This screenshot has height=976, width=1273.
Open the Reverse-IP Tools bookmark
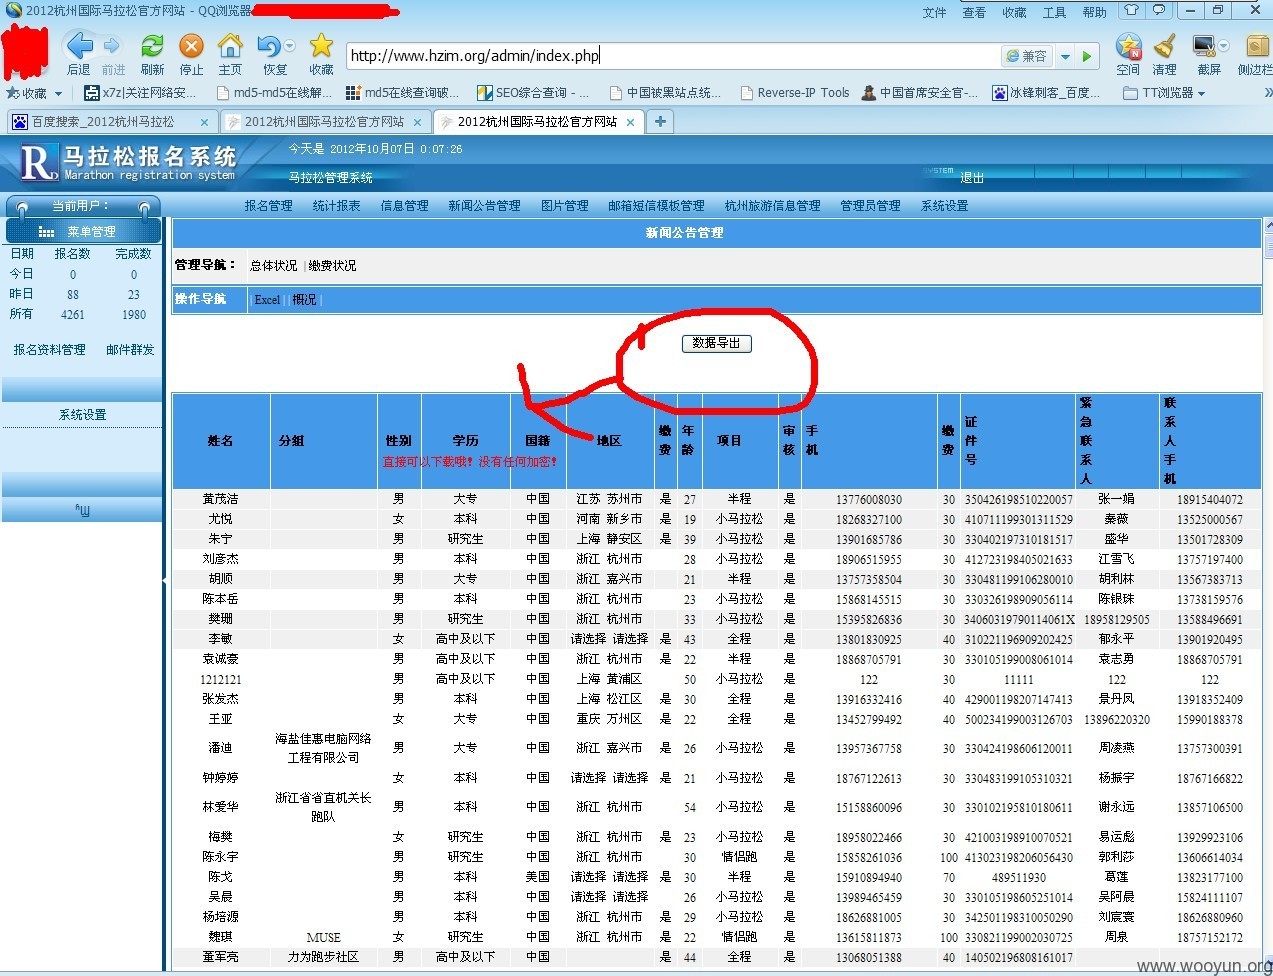tap(795, 93)
